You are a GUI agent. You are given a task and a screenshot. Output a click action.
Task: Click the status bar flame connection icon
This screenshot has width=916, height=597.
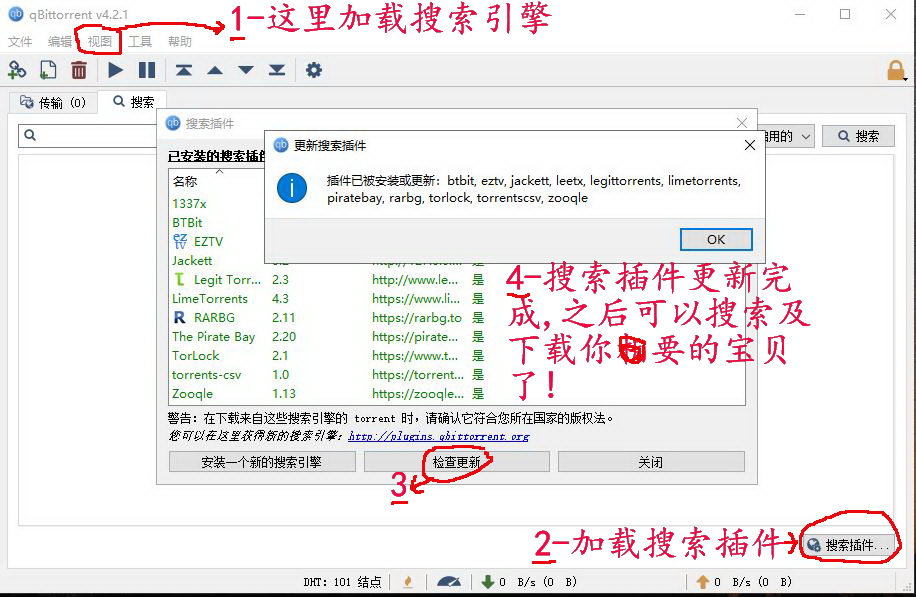click(408, 581)
